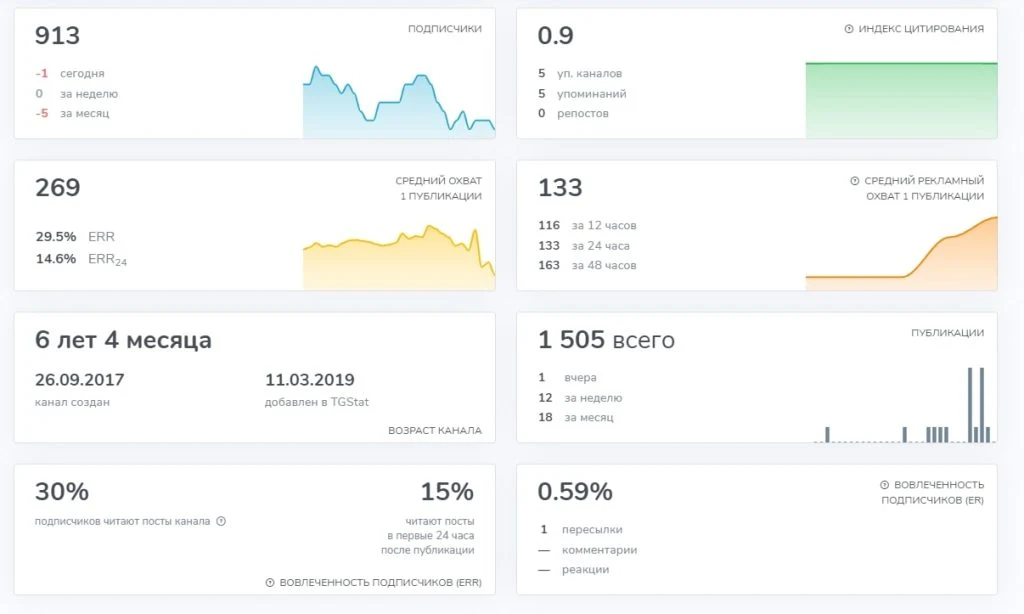Select the '14.6%' ERR24 value
Viewport: 1024px width, 614px height.
(56, 259)
